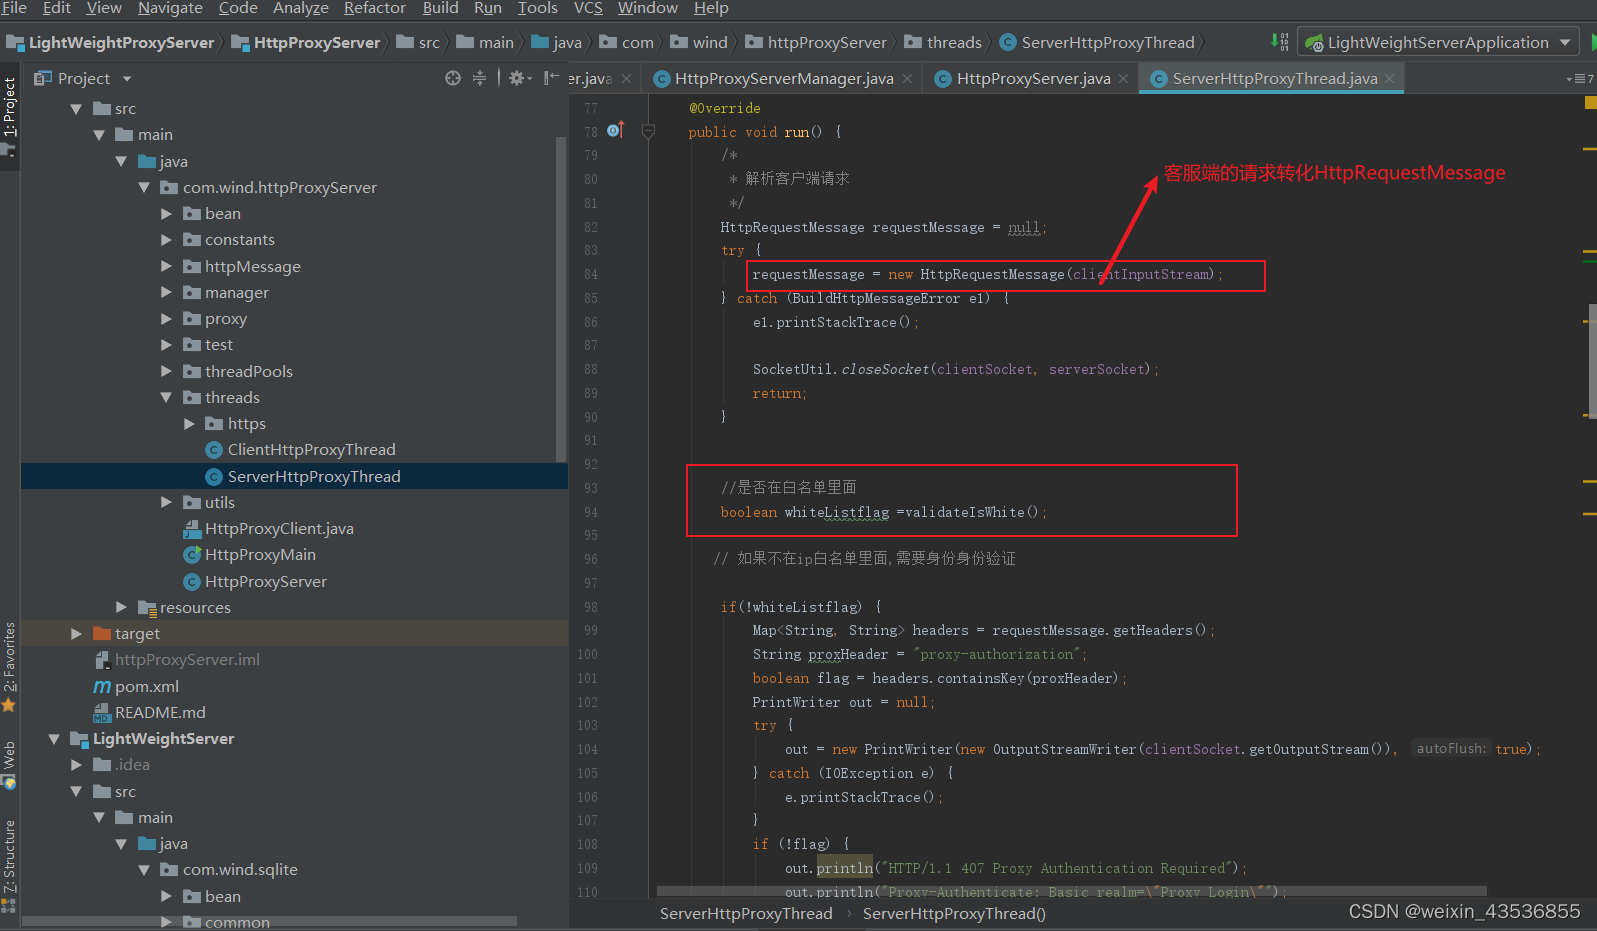
Task: Click the tab list icon at right of editor tabs
Action: 1580,78
